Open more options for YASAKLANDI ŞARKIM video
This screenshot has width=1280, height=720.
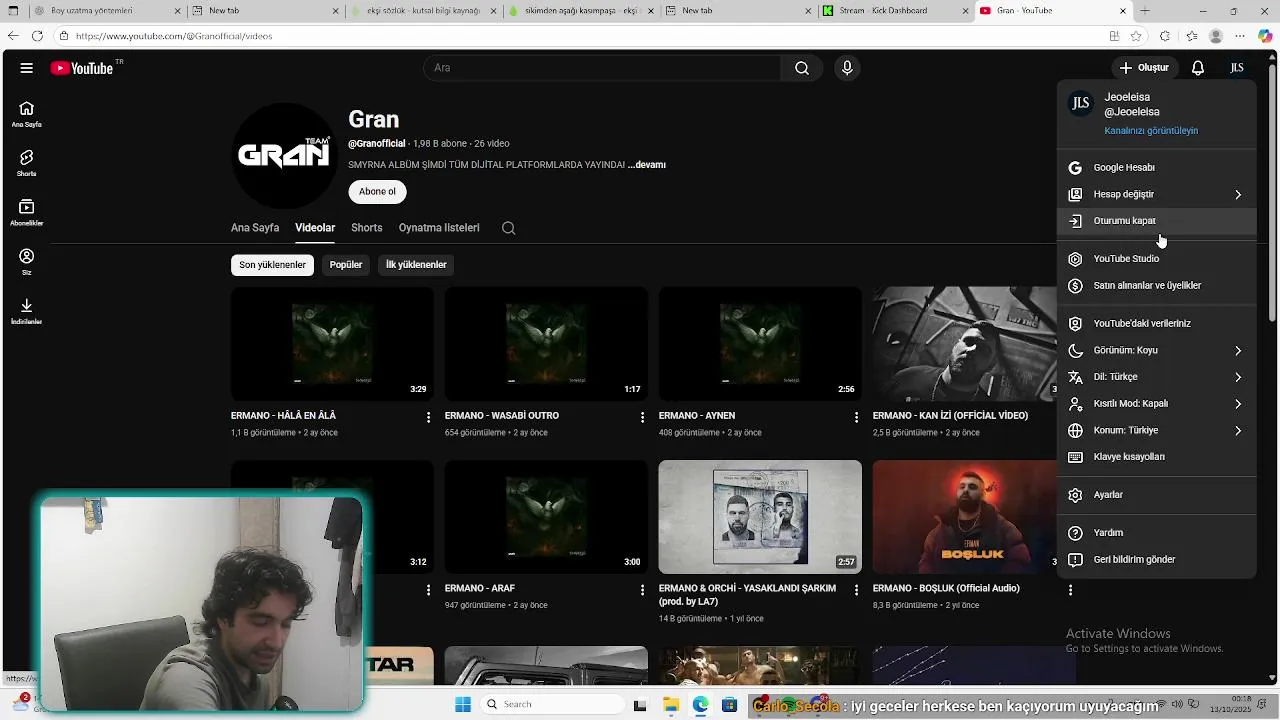click(857, 590)
